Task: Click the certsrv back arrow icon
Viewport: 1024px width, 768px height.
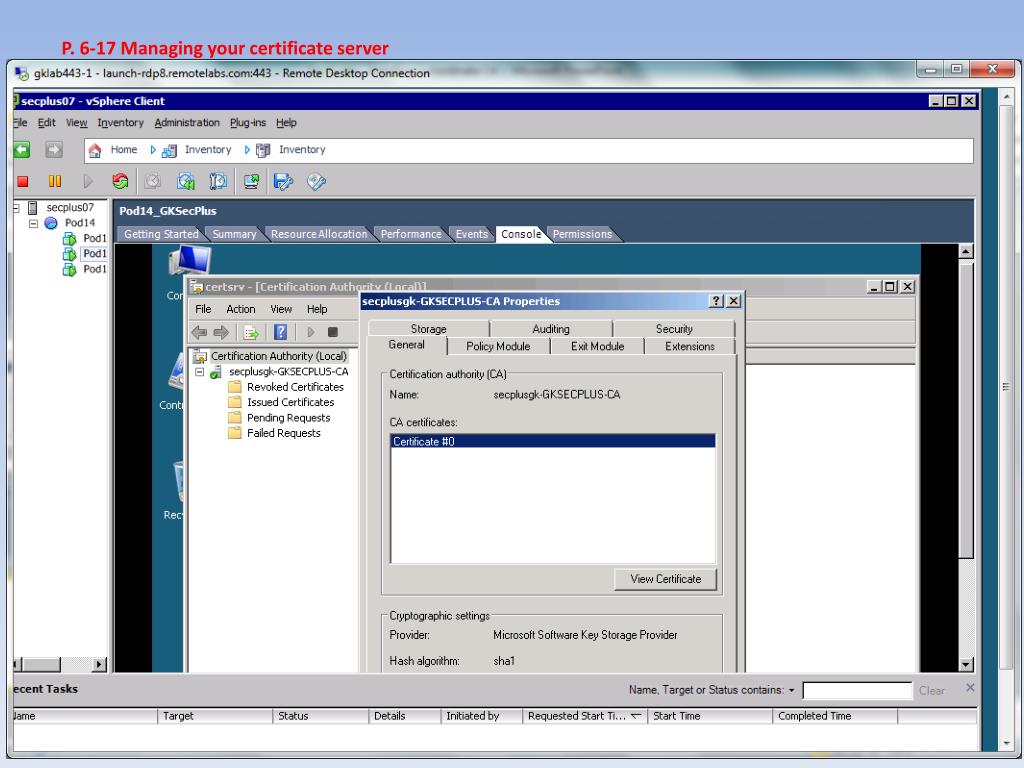Action: (x=199, y=332)
